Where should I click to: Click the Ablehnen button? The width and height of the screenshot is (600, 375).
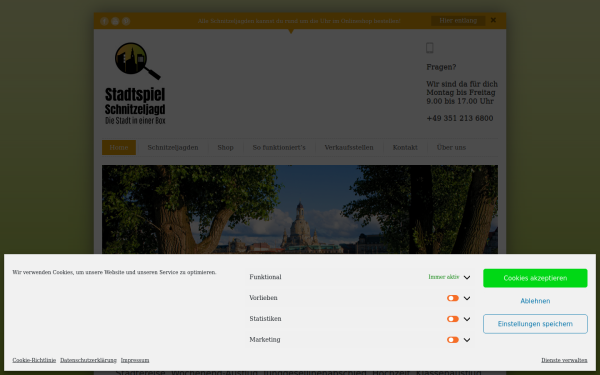[535, 301]
